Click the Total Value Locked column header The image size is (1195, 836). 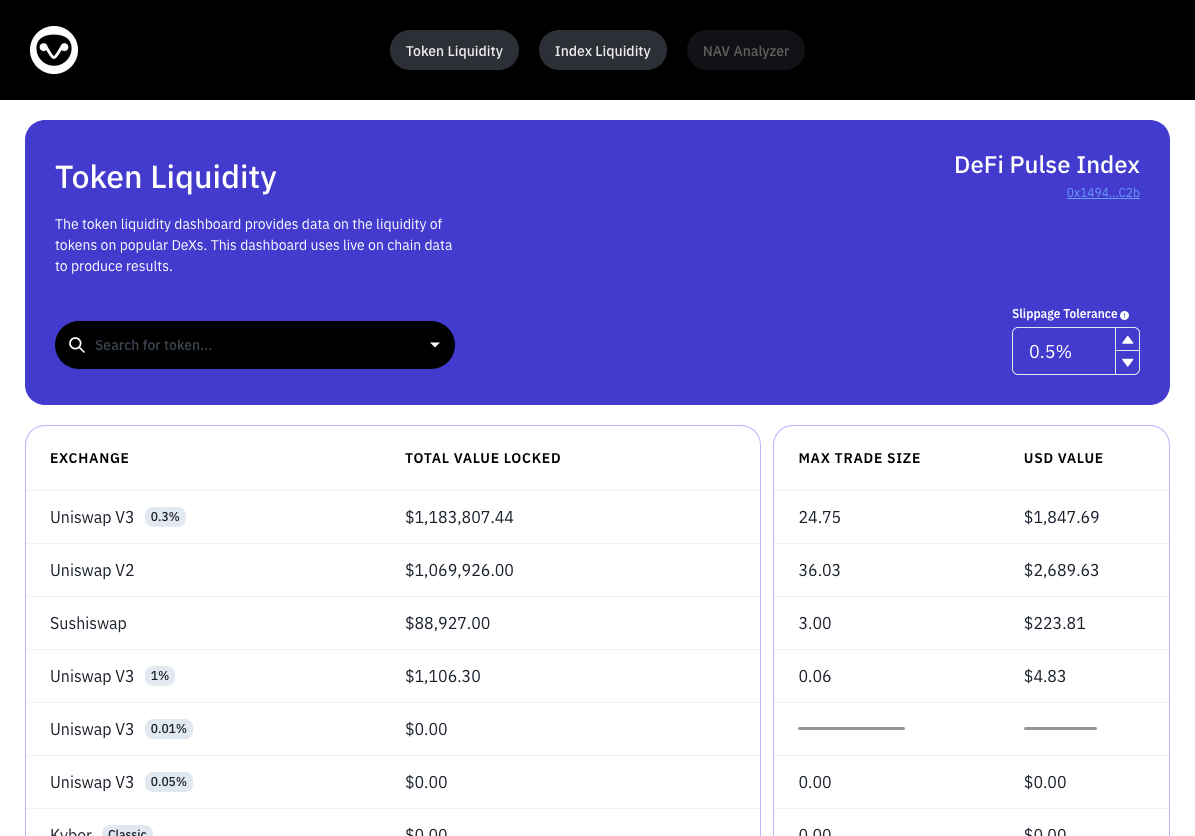pos(482,458)
